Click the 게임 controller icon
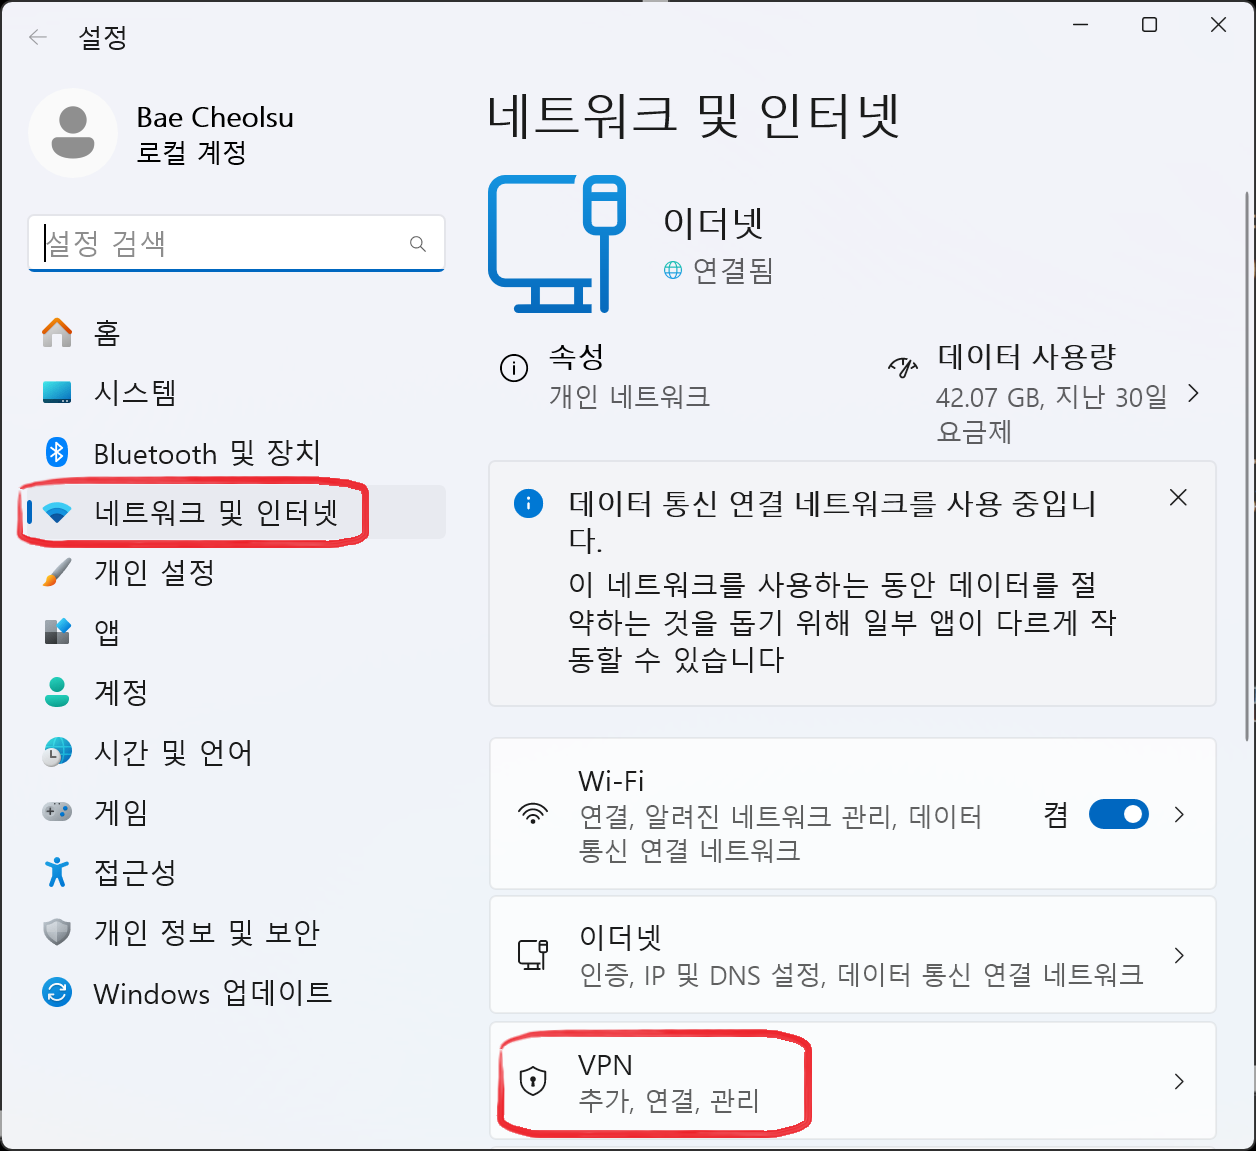Viewport: 1256px width, 1151px height. tap(57, 811)
